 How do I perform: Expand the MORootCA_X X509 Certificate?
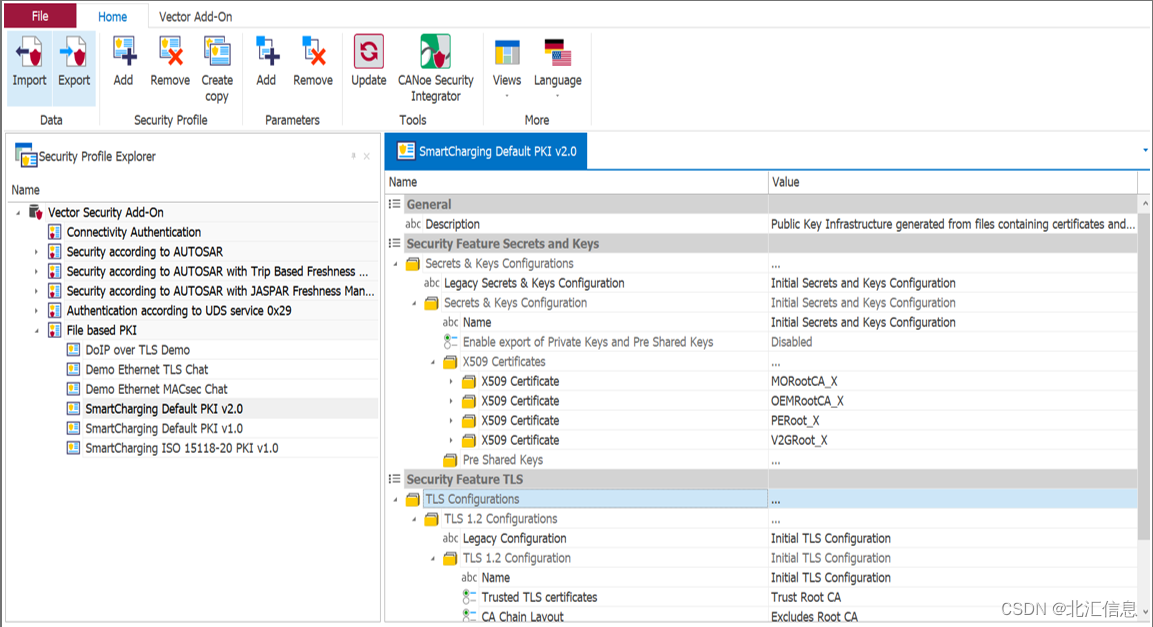click(x=451, y=381)
